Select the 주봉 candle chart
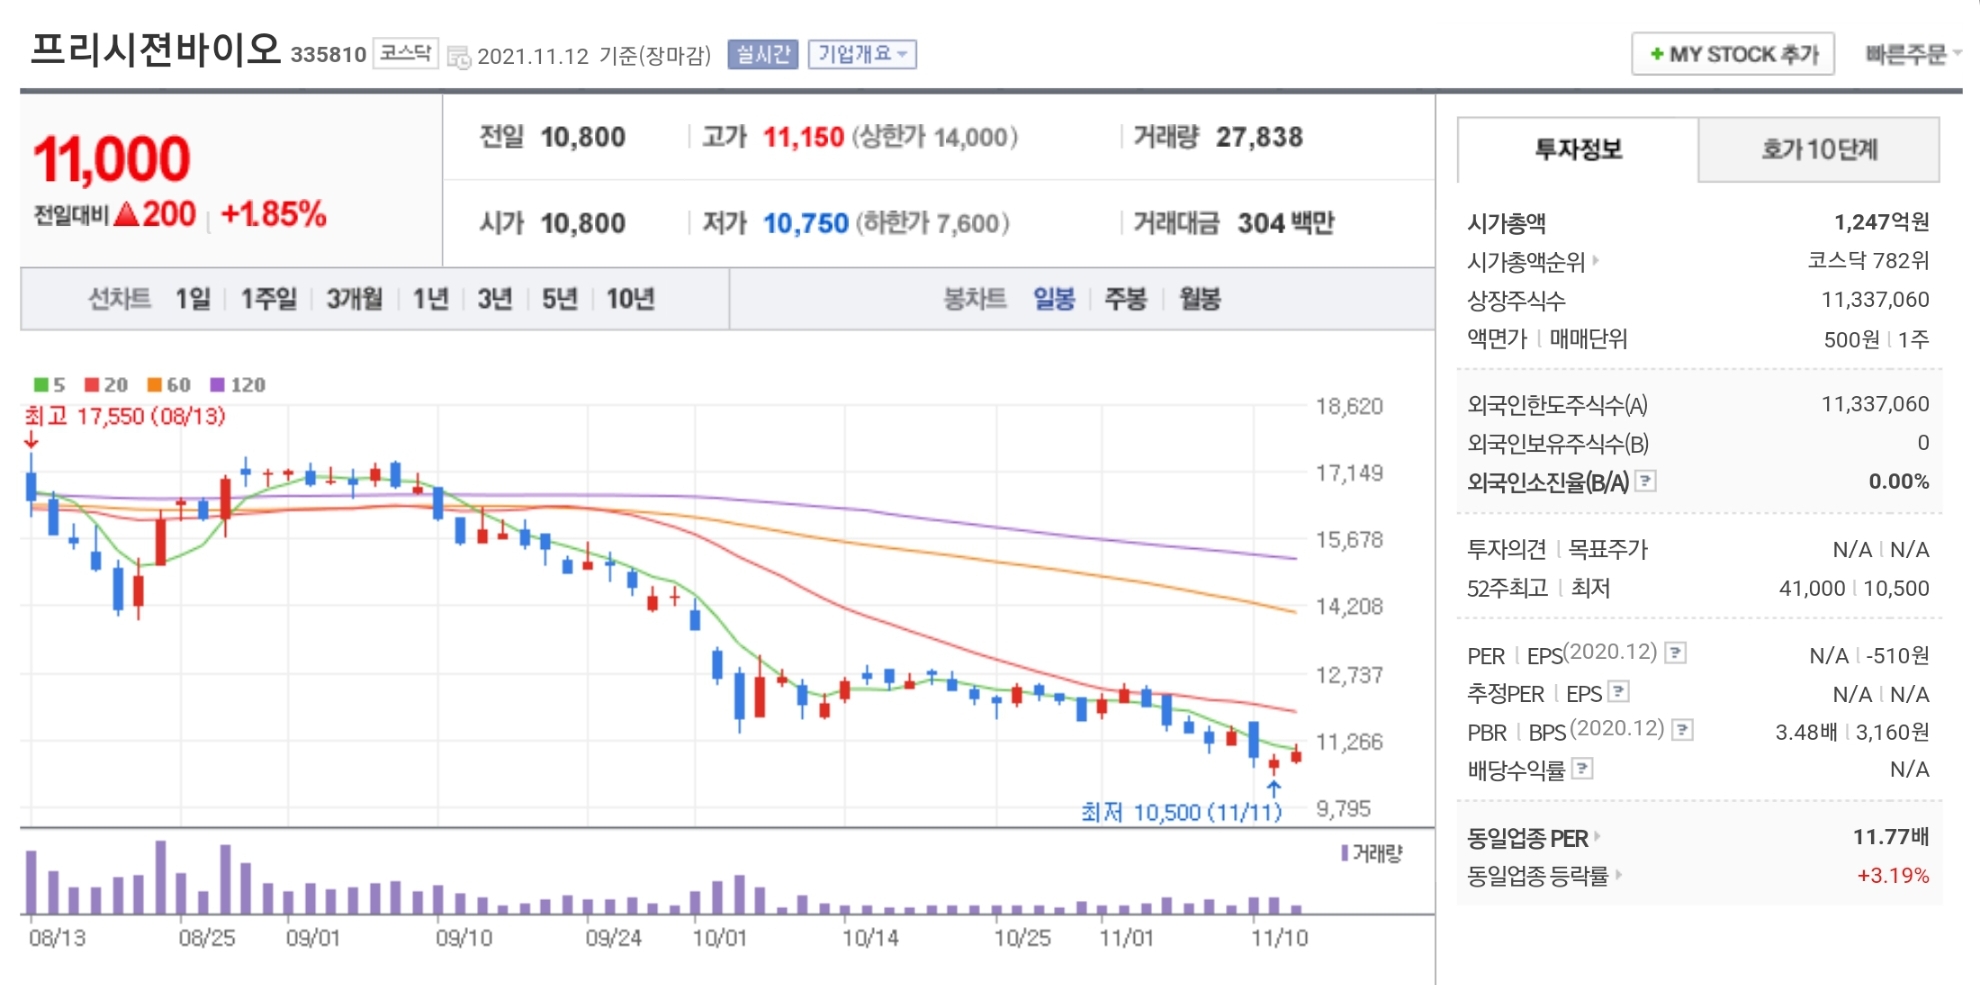 click(1125, 299)
